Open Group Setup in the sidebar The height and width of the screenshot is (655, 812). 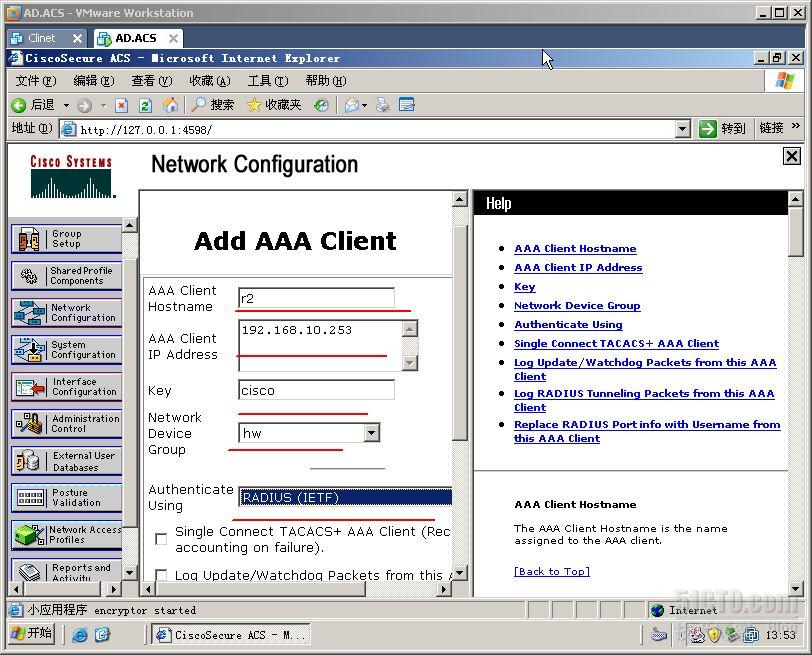coord(66,239)
